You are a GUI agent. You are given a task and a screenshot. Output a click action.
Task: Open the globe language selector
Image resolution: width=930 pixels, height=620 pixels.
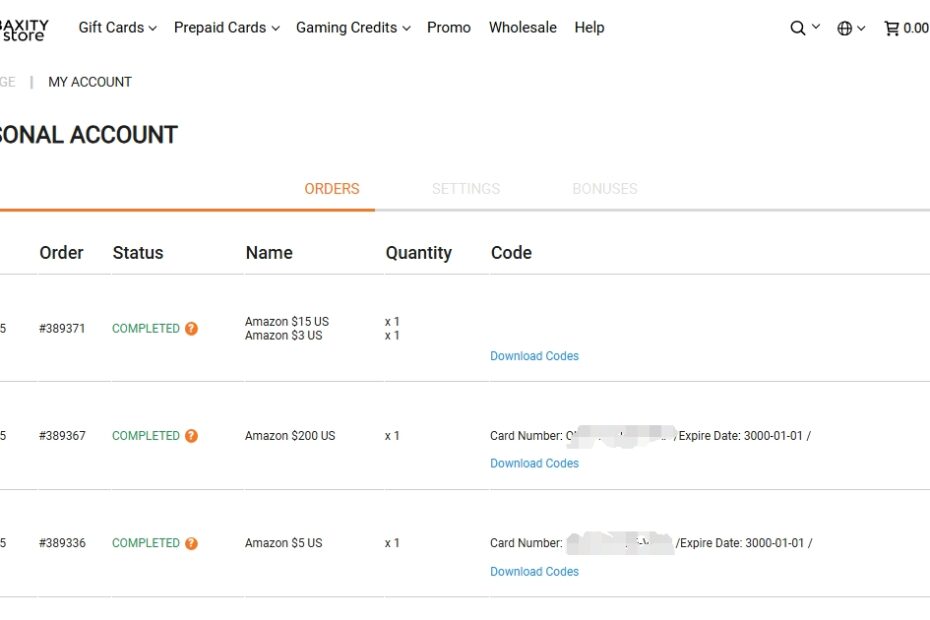845,28
